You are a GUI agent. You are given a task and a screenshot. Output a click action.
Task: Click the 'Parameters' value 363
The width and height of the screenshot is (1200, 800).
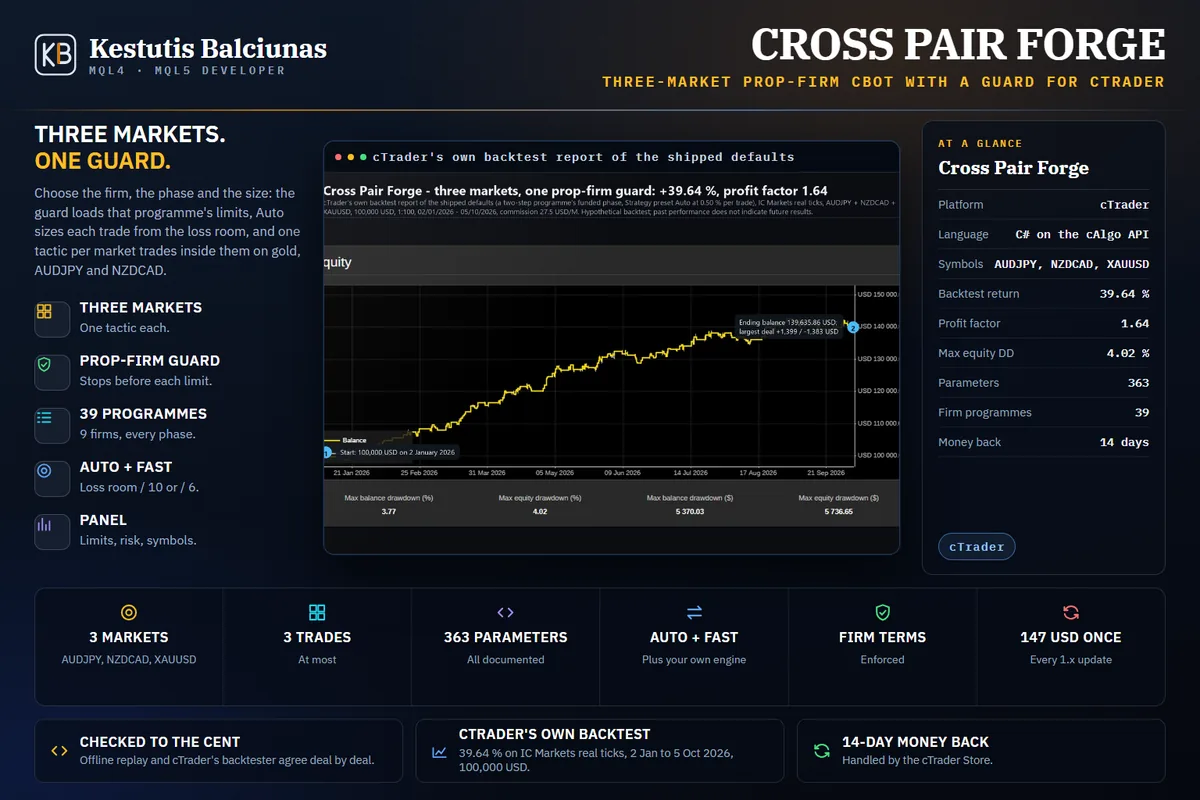(x=1138, y=383)
